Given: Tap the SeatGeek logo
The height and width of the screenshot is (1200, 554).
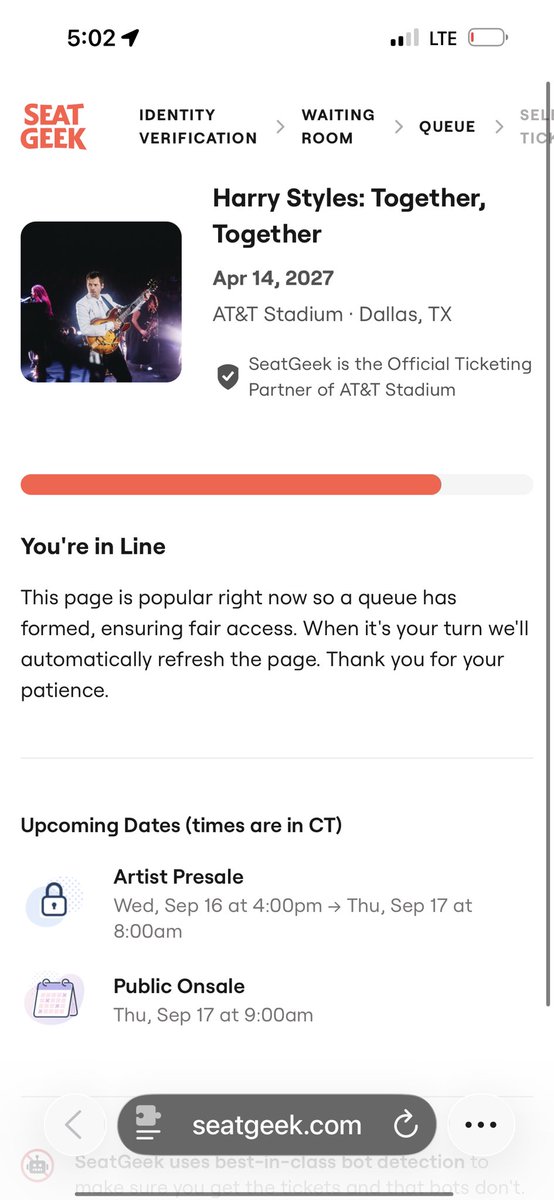Looking at the screenshot, I should (53, 127).
